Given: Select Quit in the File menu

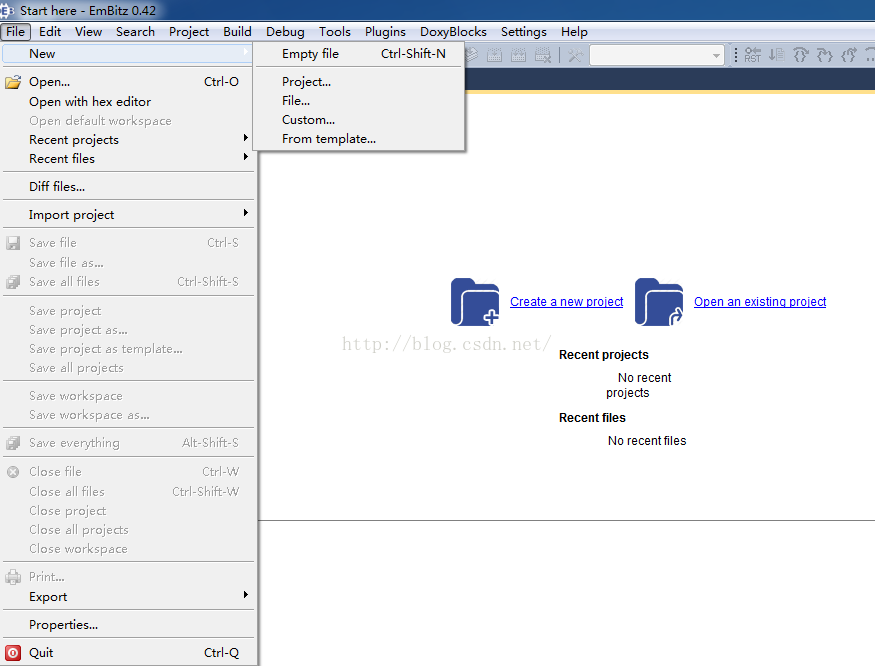Looking at the screenshot, I should [127, 653].
